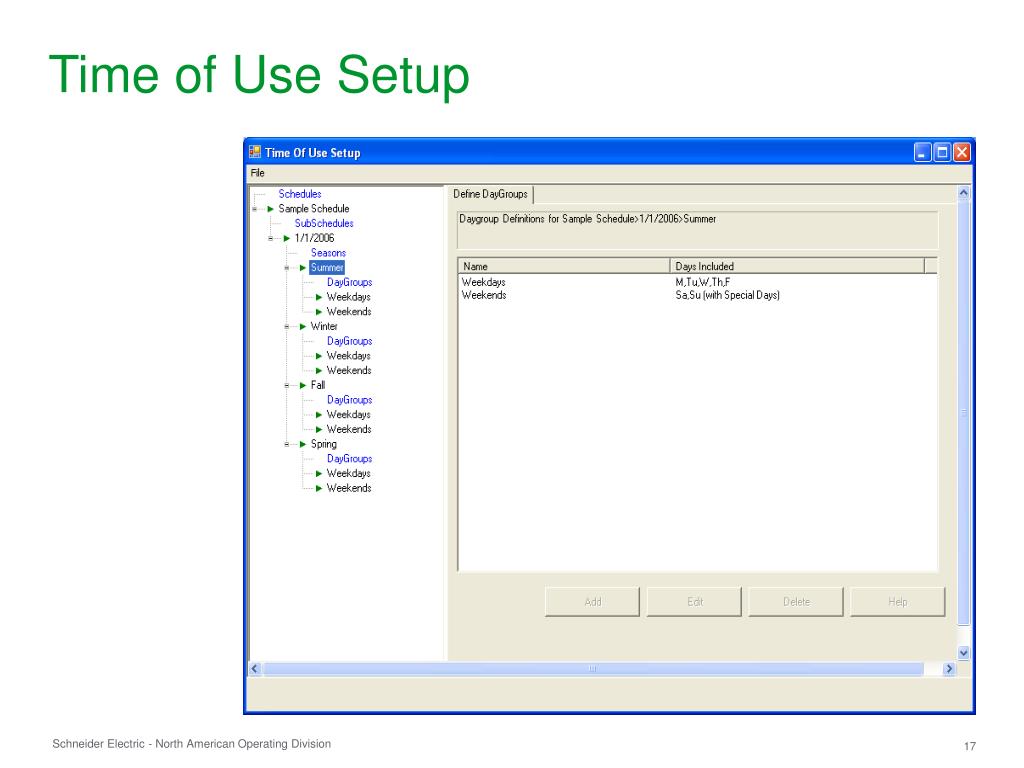Click the M,Tu,W,Th,F days cell
This screenshot has height=768, width=1024.
(703, 282)
